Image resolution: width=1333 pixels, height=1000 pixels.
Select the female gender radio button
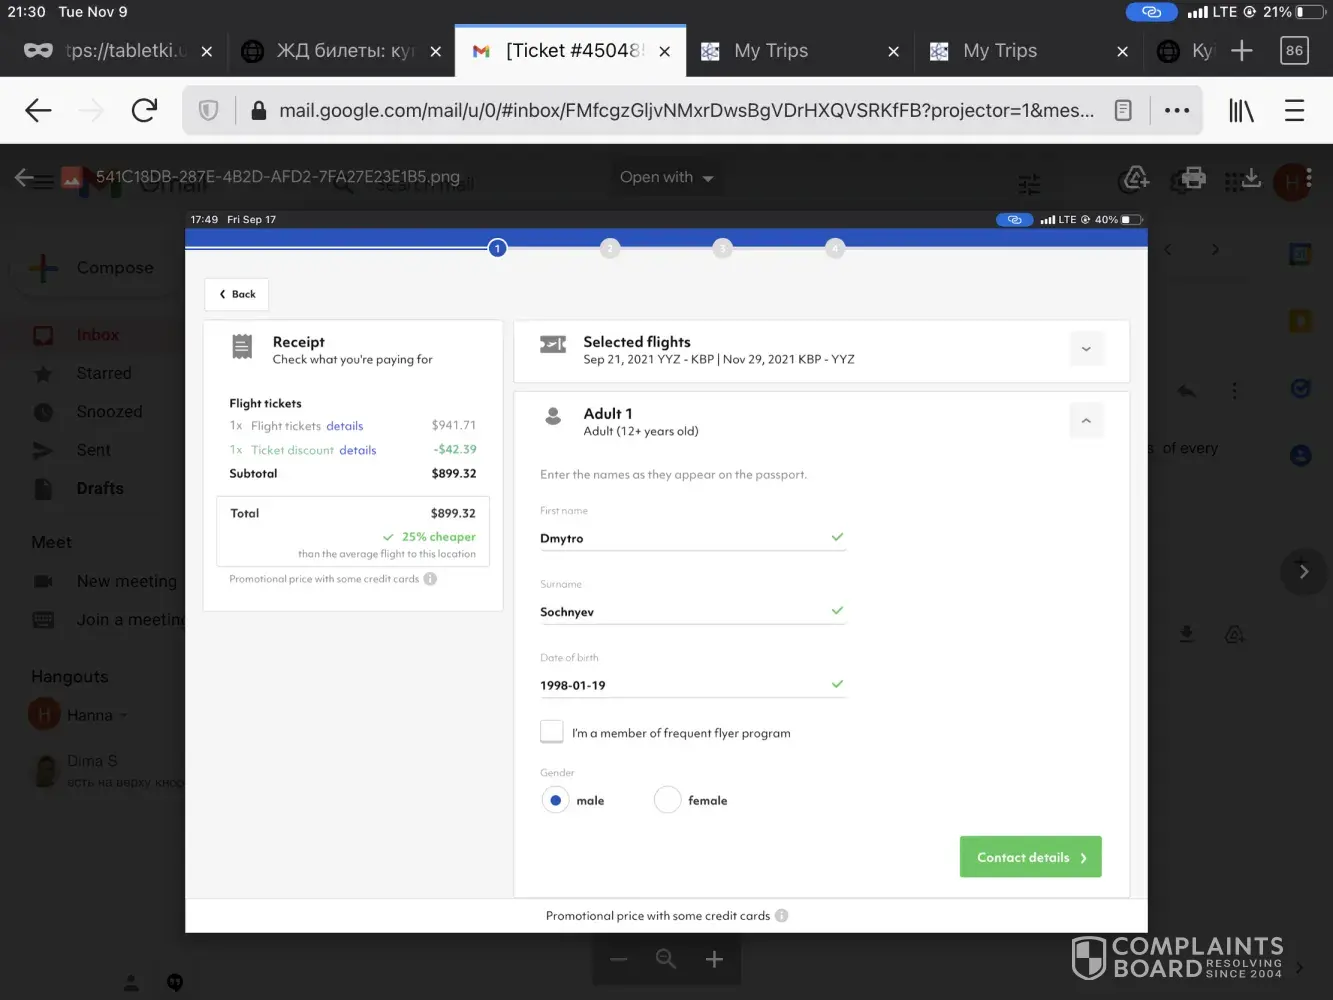click(x=667, y=800)
